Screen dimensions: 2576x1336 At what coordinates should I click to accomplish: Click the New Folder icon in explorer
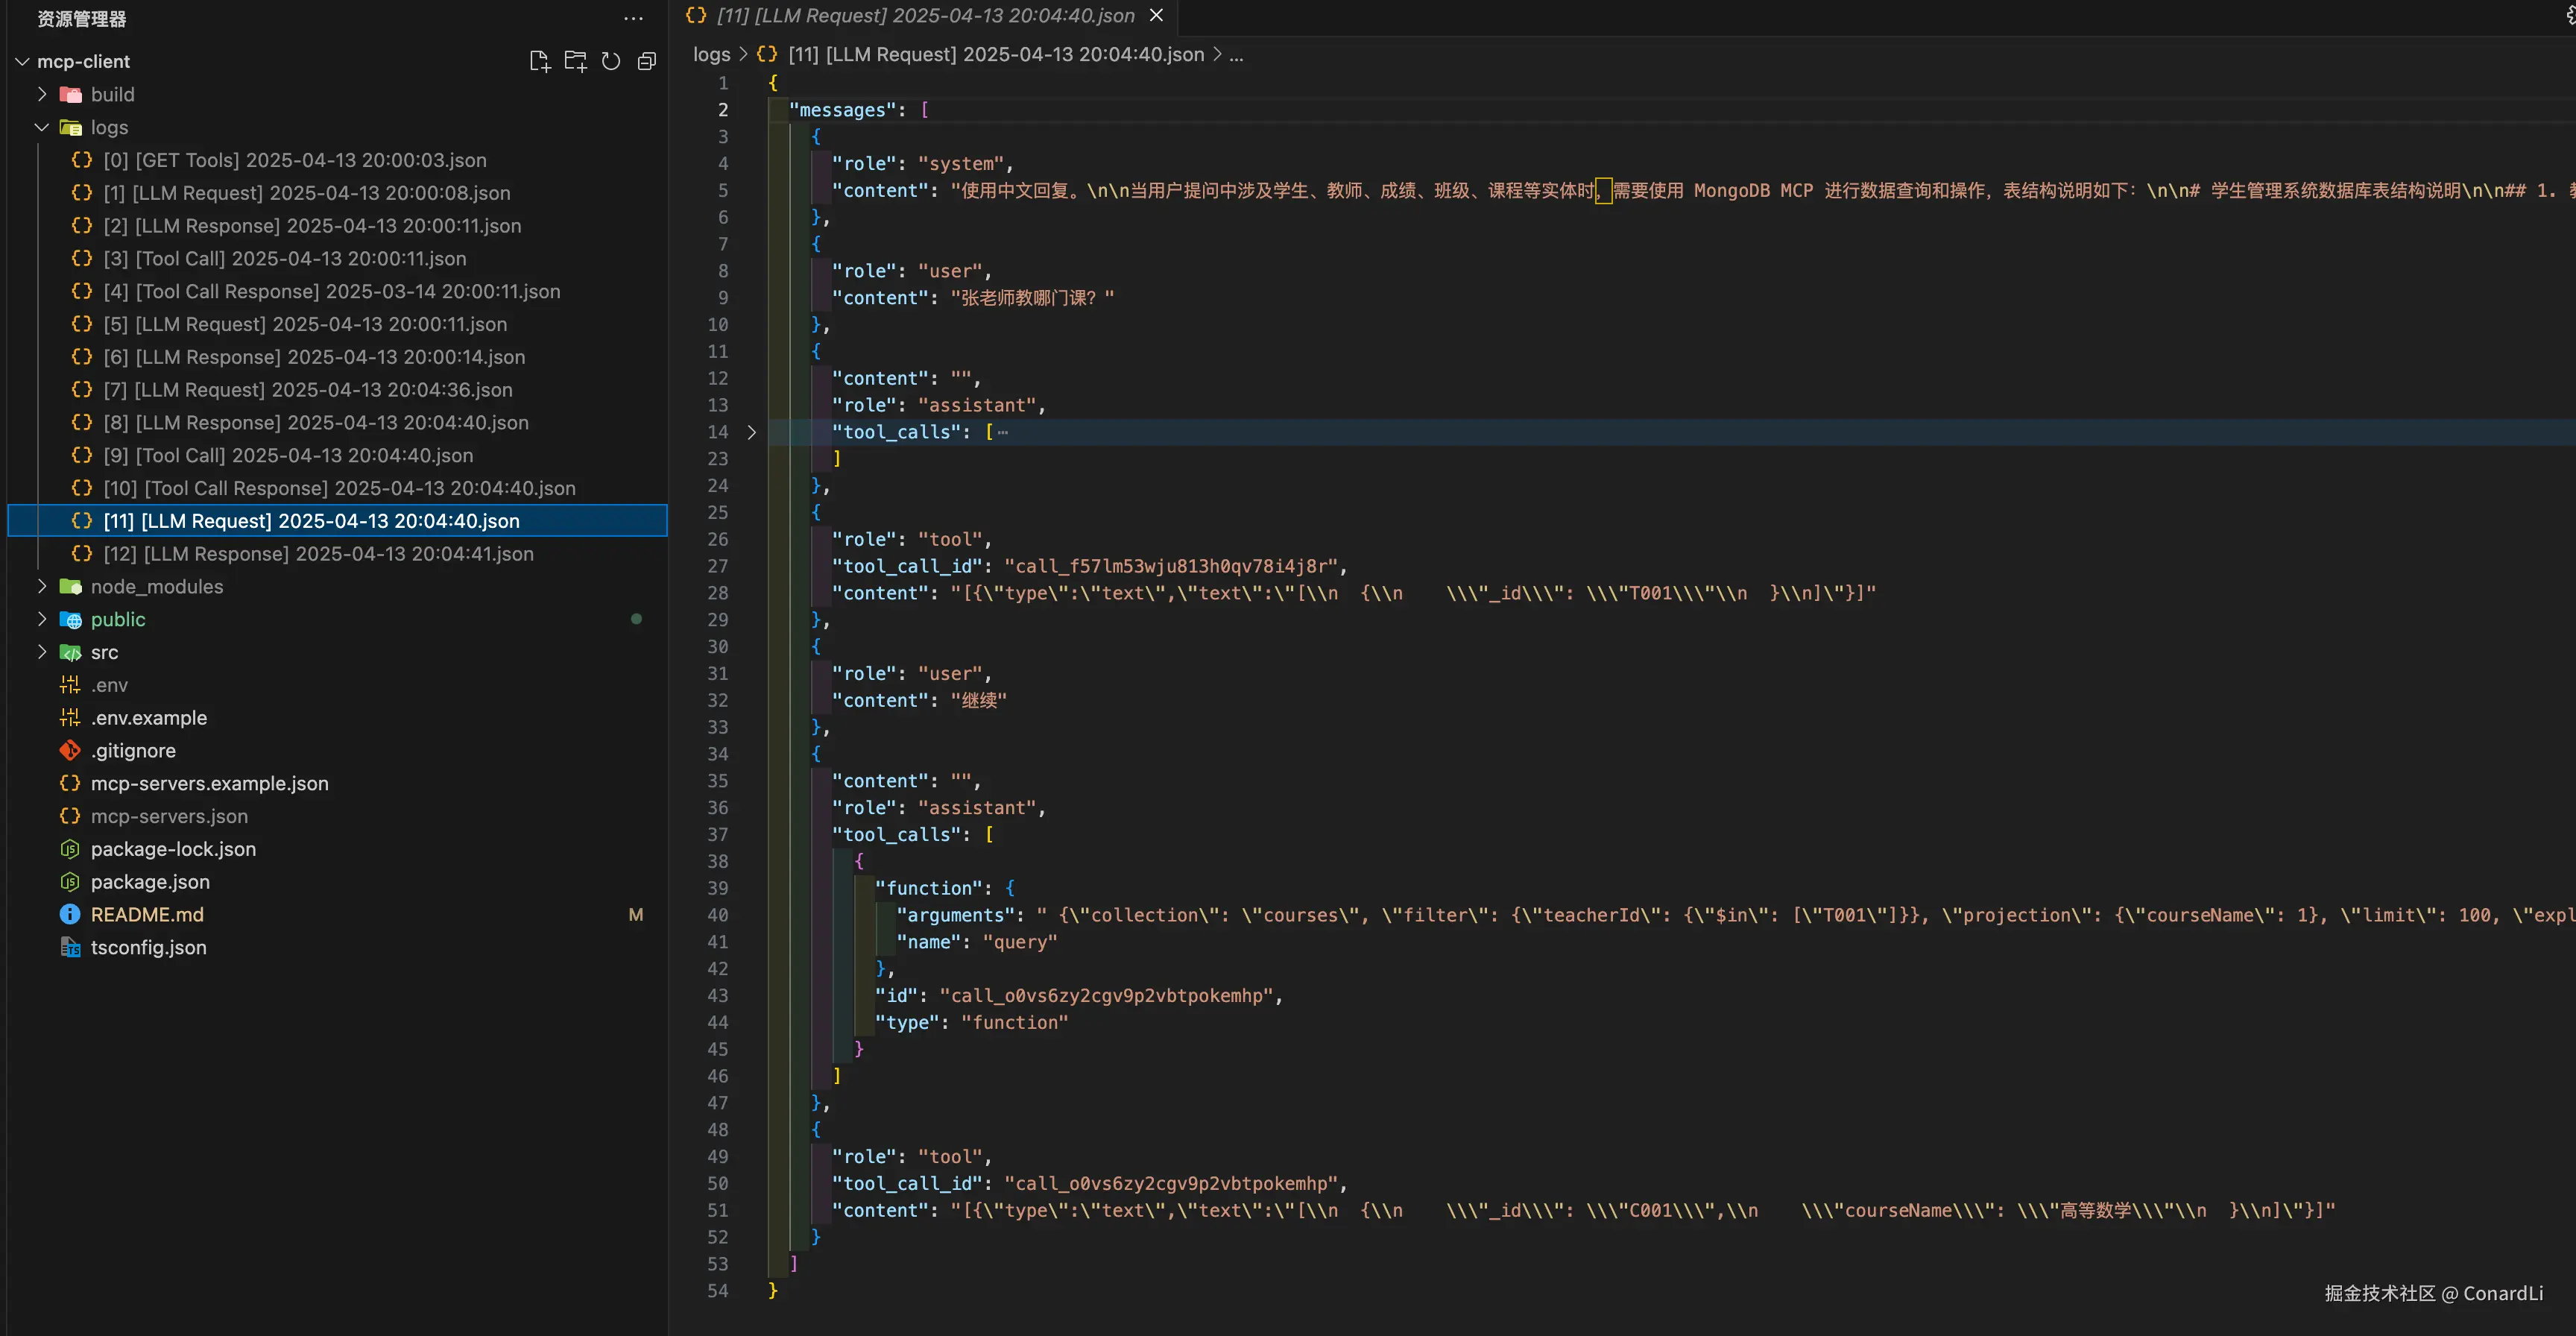tap(575, 61)
